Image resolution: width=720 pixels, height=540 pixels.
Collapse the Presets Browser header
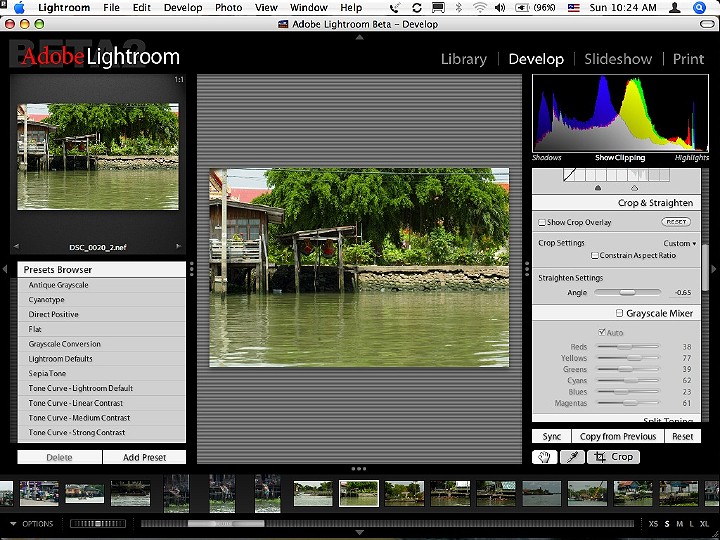[x=101, y=270]
